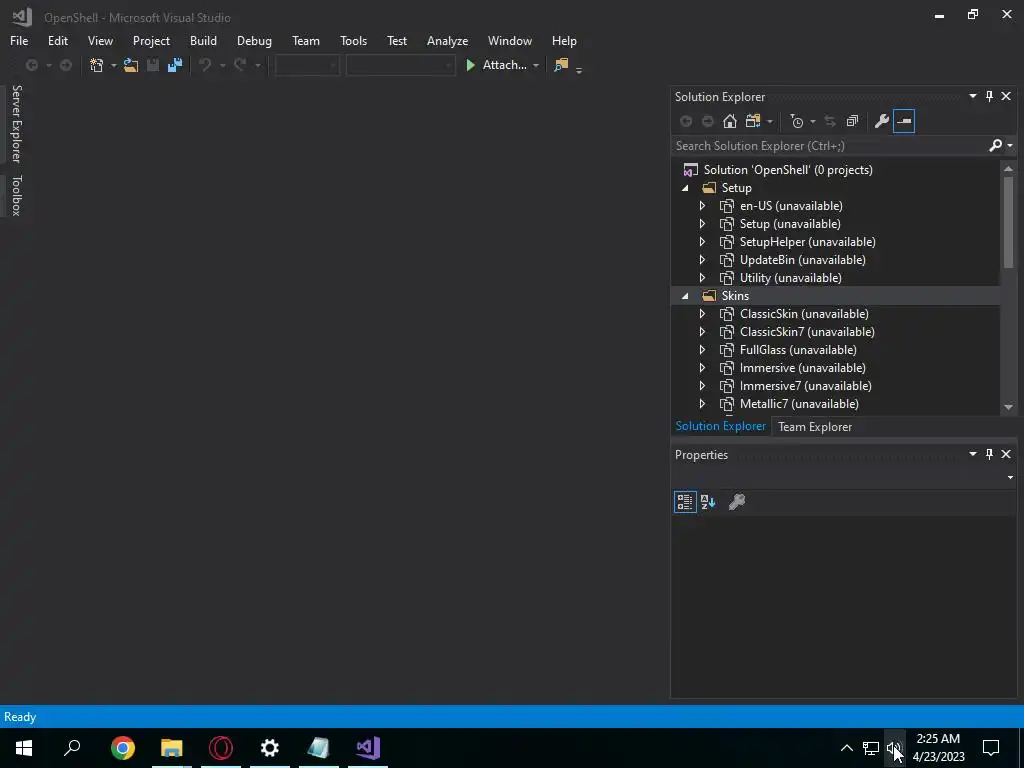Expand the Metallic7 (unavailable) project
This screenshot has width=1024, height=768.
[x=703, y=404]
